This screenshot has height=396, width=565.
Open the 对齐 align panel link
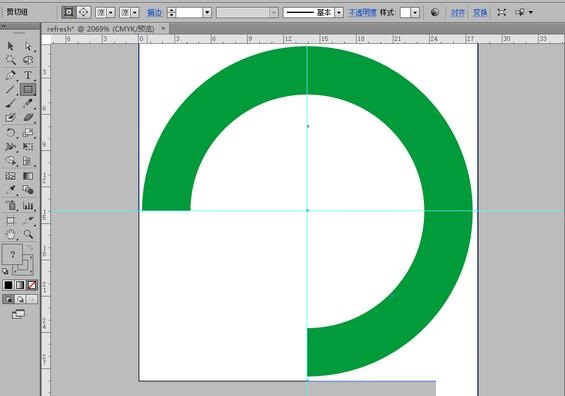tap(457, 13)
